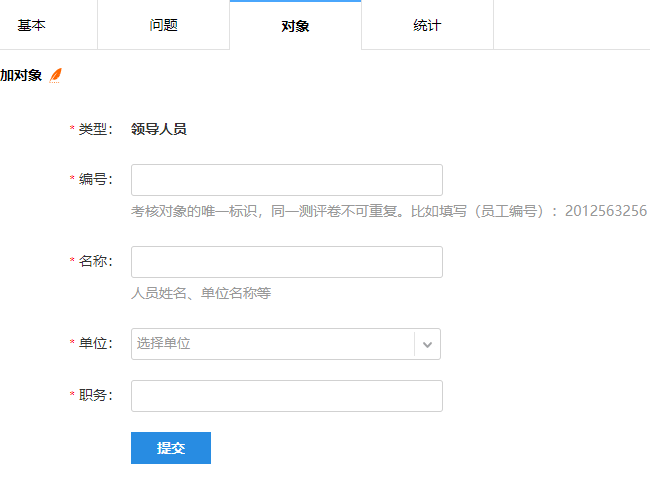650x488 pixels.
Task: Click into the 名称 text box
Action: pyautogui.click(x=287, y=262)
